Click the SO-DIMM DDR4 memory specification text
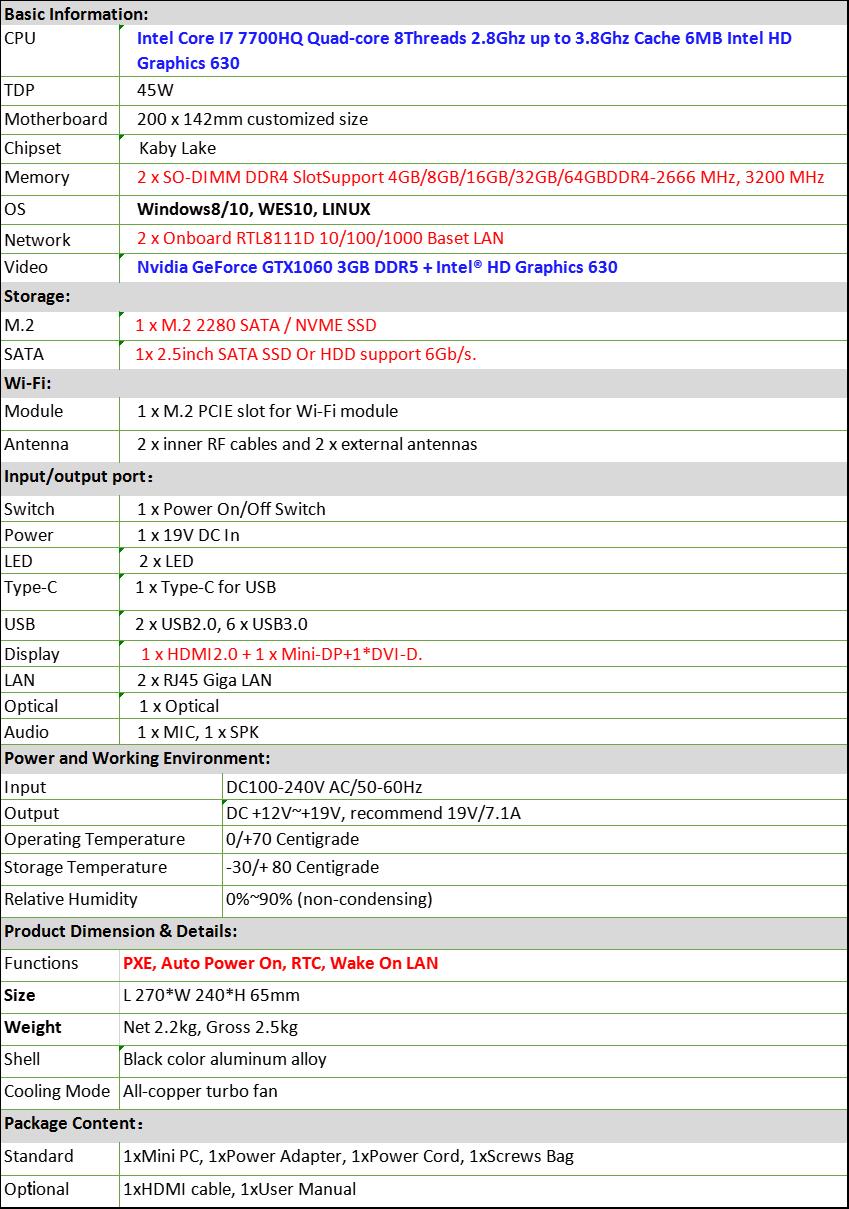Image resolution: width=849 pixels, height=1209 pixels. tap(480, 178)
